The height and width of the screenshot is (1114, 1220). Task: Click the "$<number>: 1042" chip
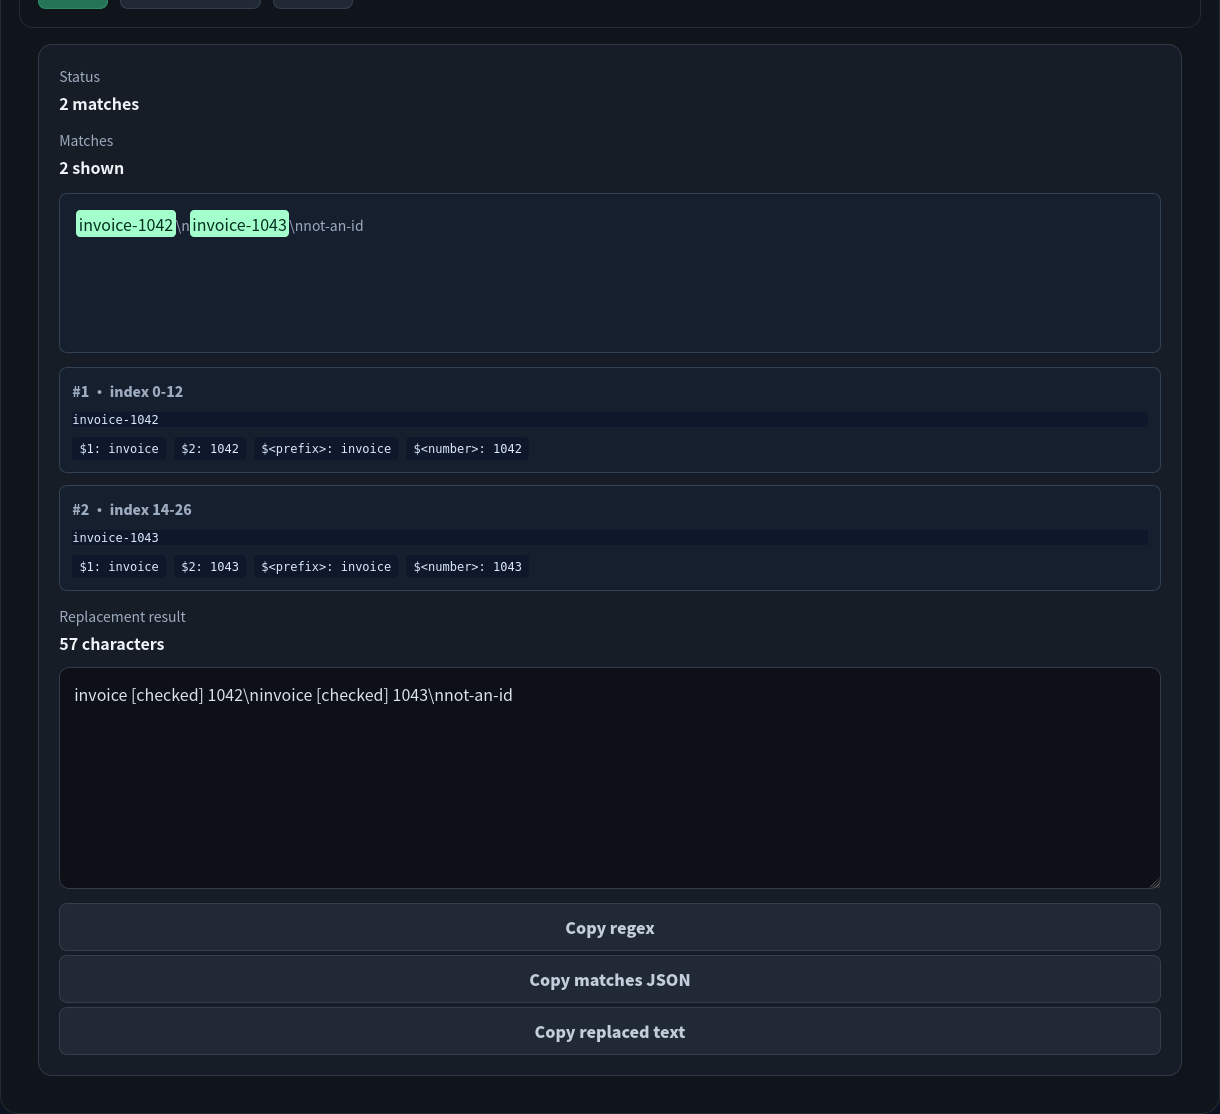click(x=467, y=449)
